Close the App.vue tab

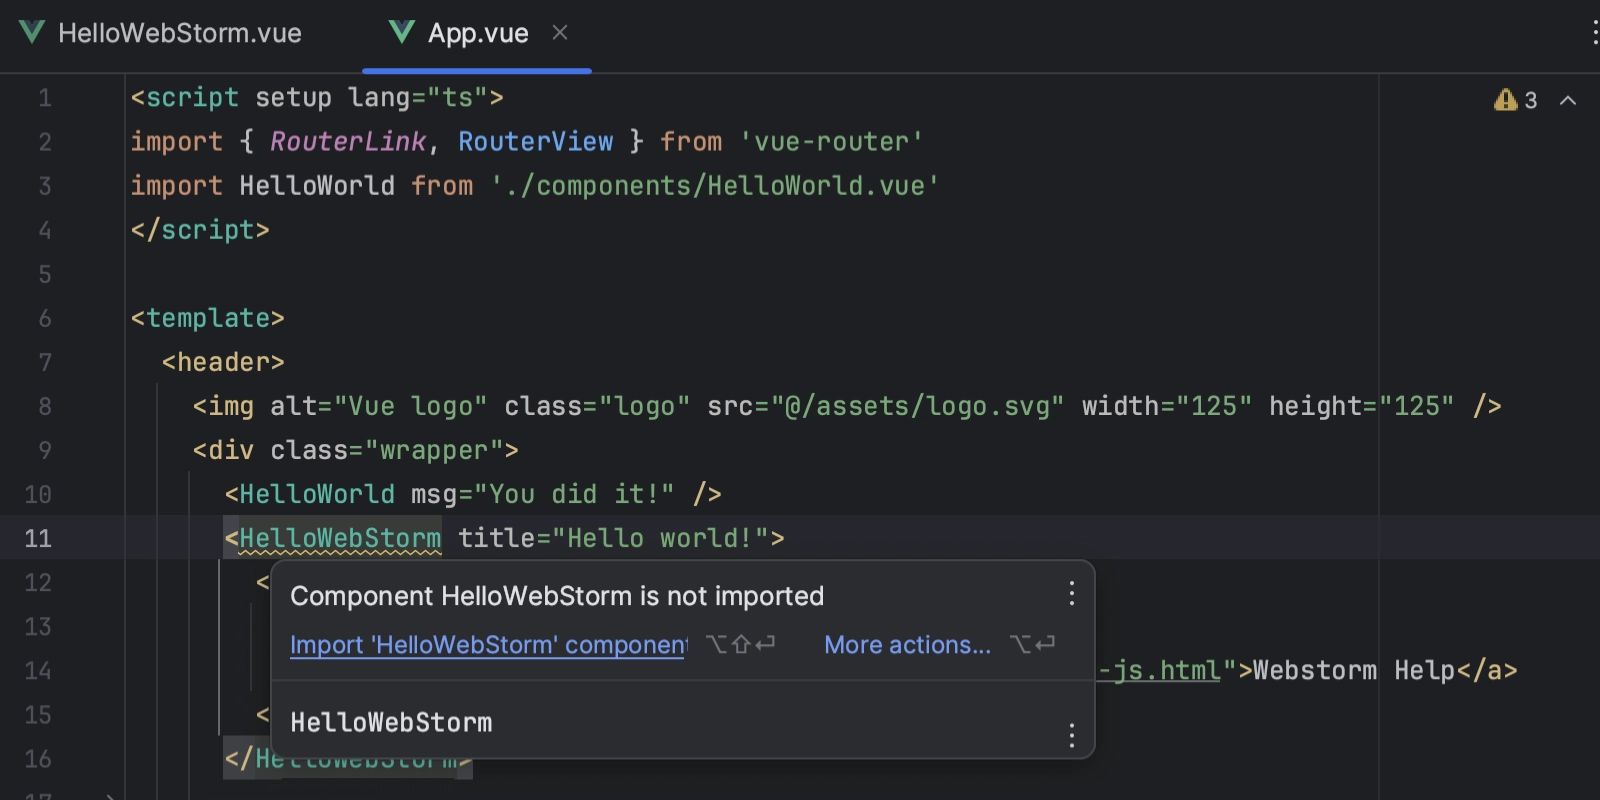click(x=560, y=33)
